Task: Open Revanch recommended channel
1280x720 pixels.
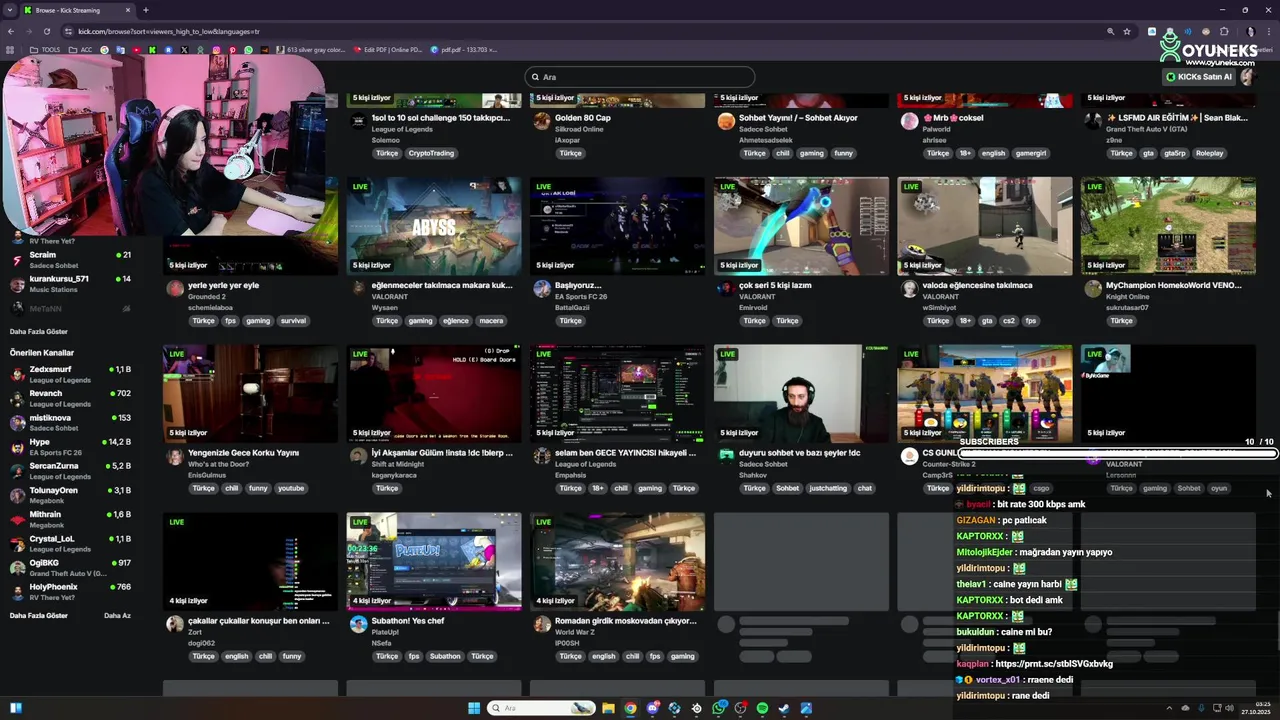Action: (x=70, y=398)
